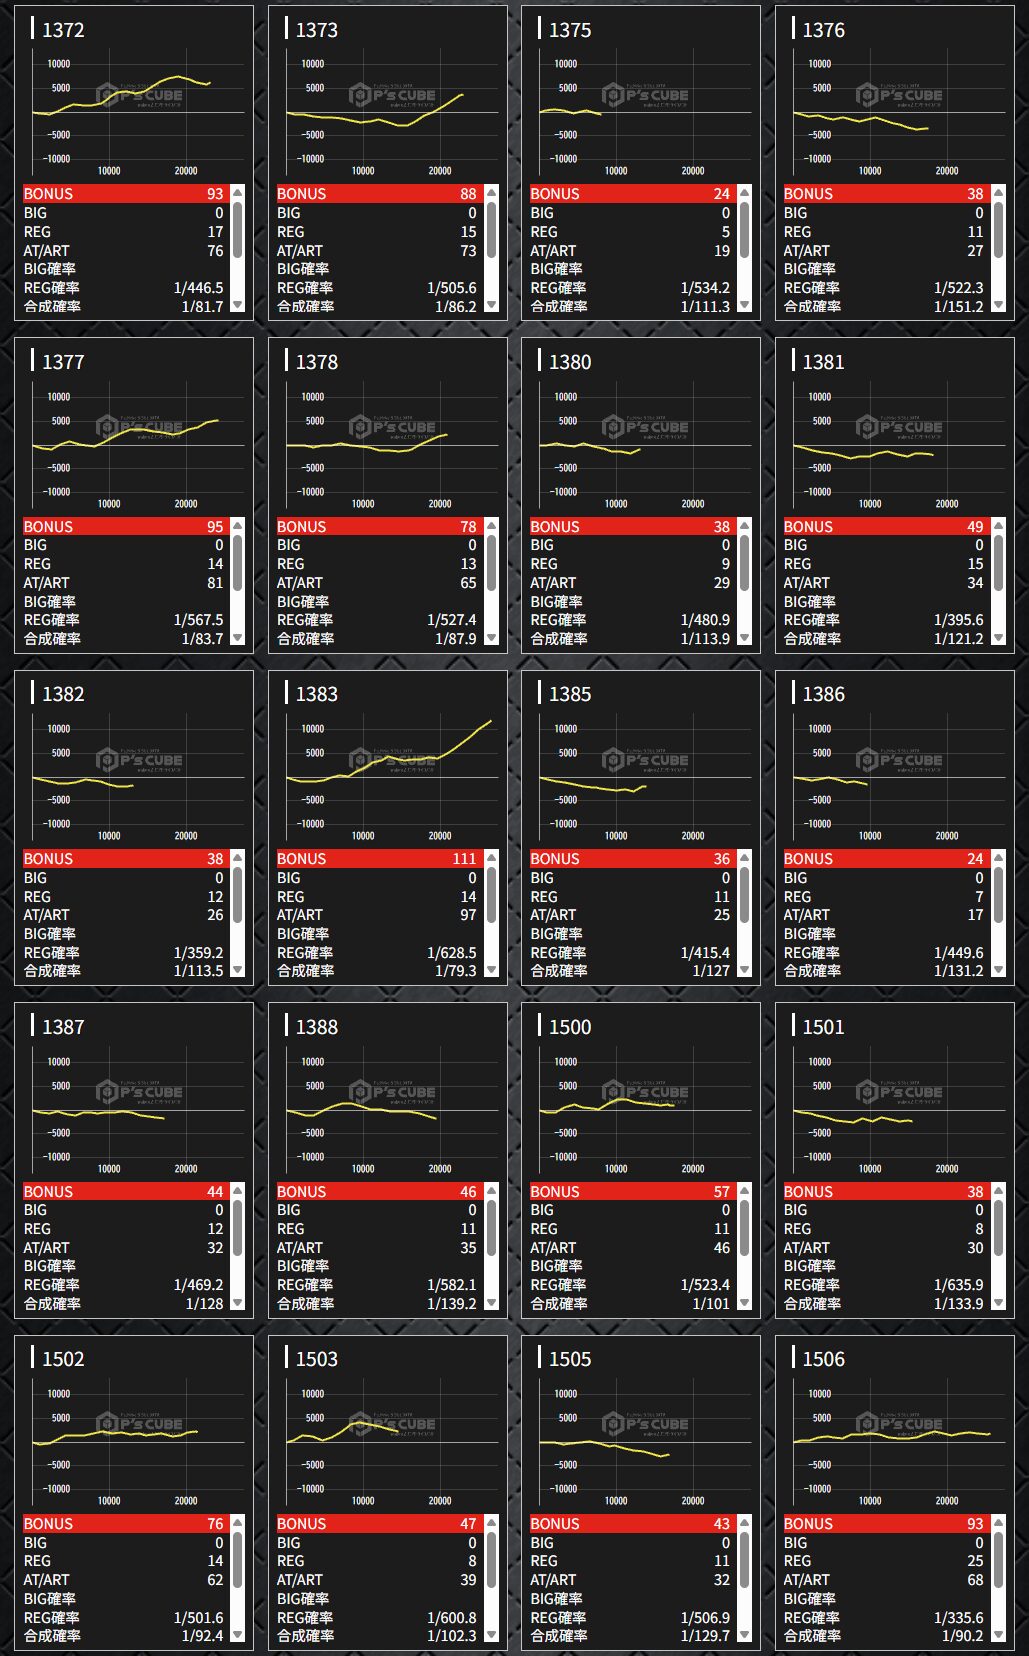
Task: Click the red BONUS 57 header row
Action: coord(632,1191)
